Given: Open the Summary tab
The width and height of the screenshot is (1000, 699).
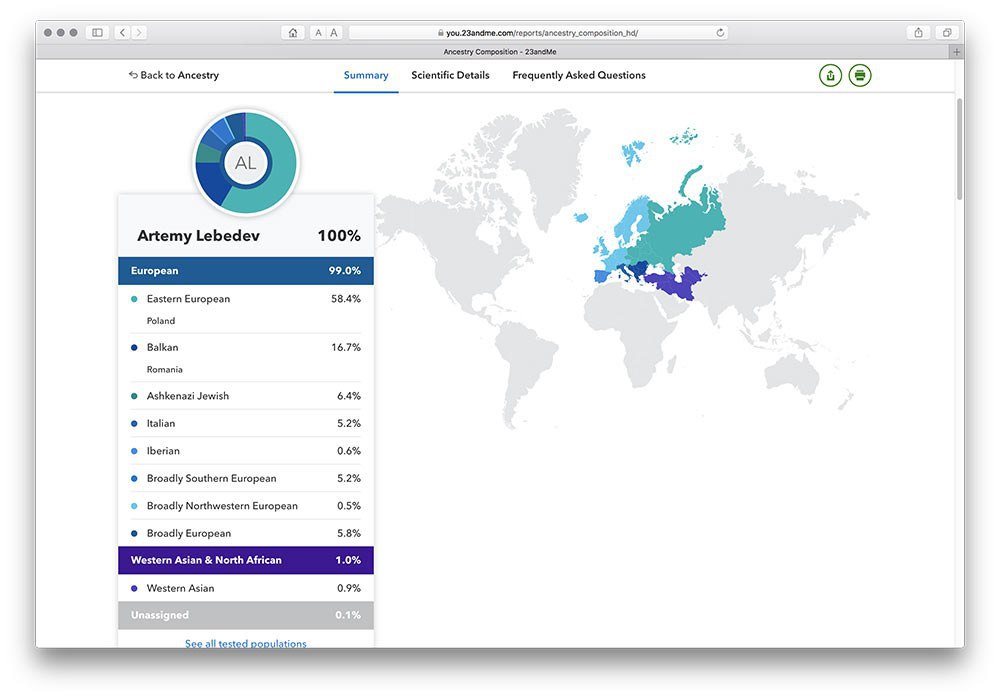Looking at the screenshot, I should [366, 75].
